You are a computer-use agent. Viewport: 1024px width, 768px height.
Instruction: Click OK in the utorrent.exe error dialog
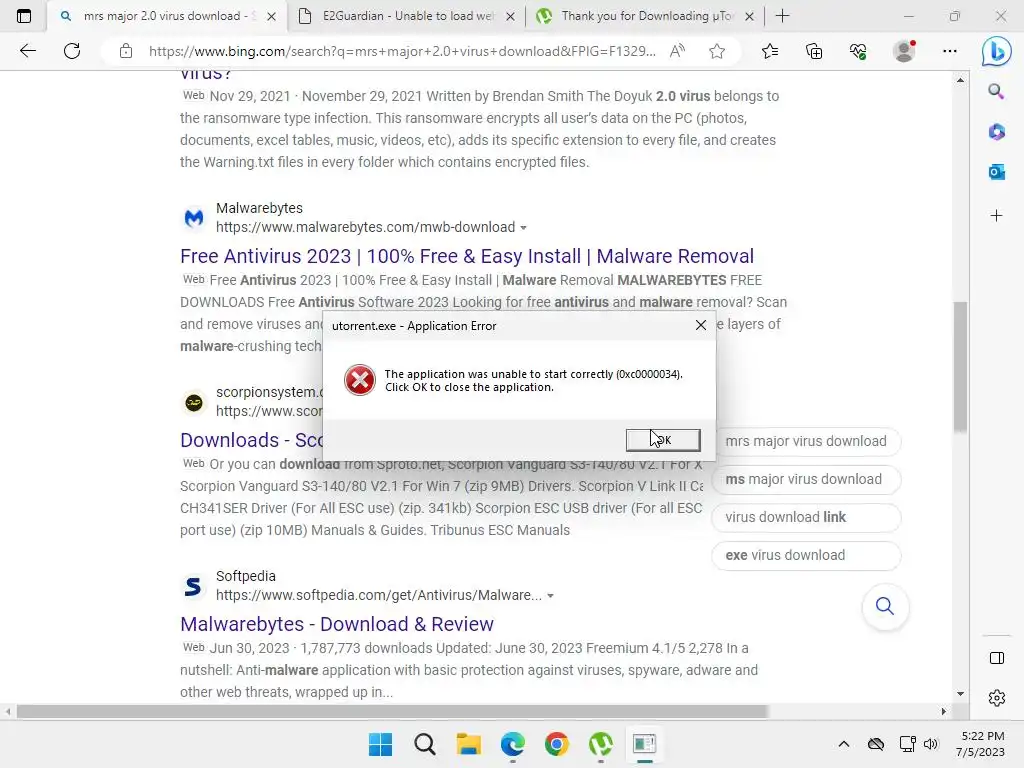point(663,440)
